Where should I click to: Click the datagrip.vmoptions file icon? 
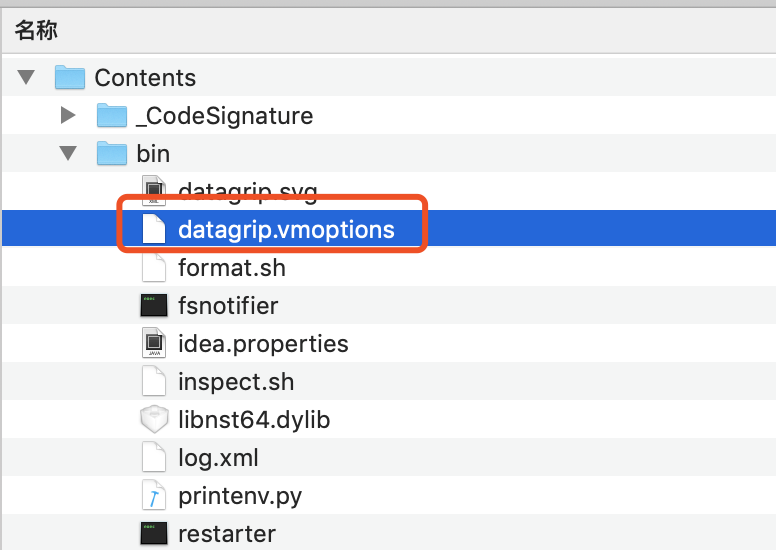pos(153,229)
